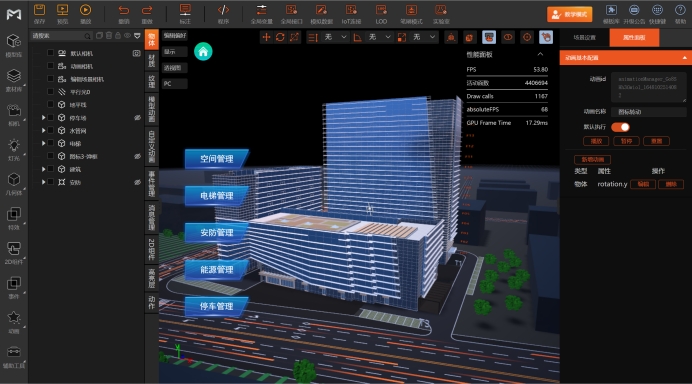692x384 pixels.
Task: Show the hidden 停车场 layer eye icon
Action: tap(137, 118)
